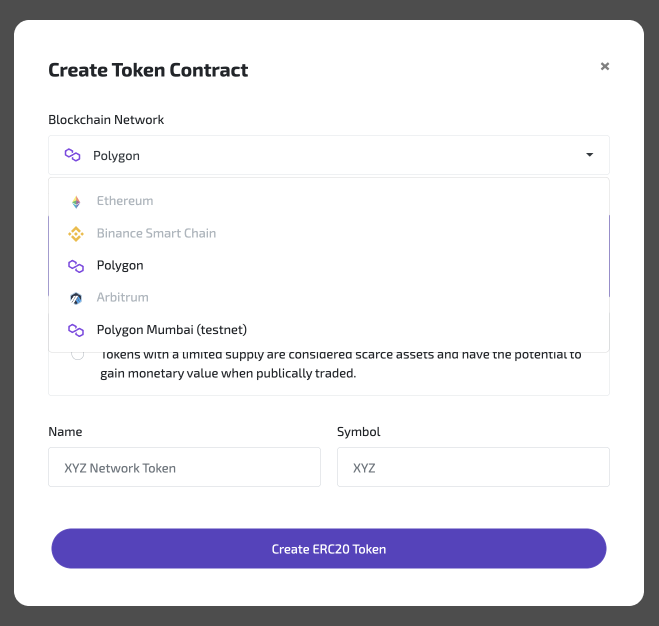Collapse the Blockchain Network select box showing Polygon

click(x=328, y=156)
